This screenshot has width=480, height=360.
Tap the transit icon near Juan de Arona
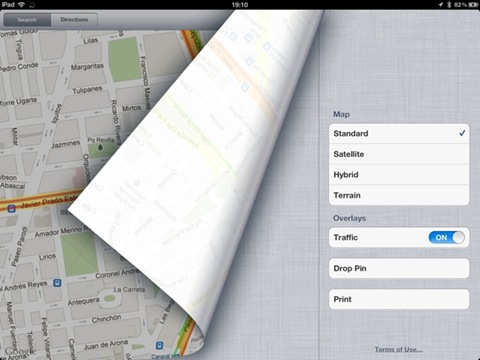160,345
